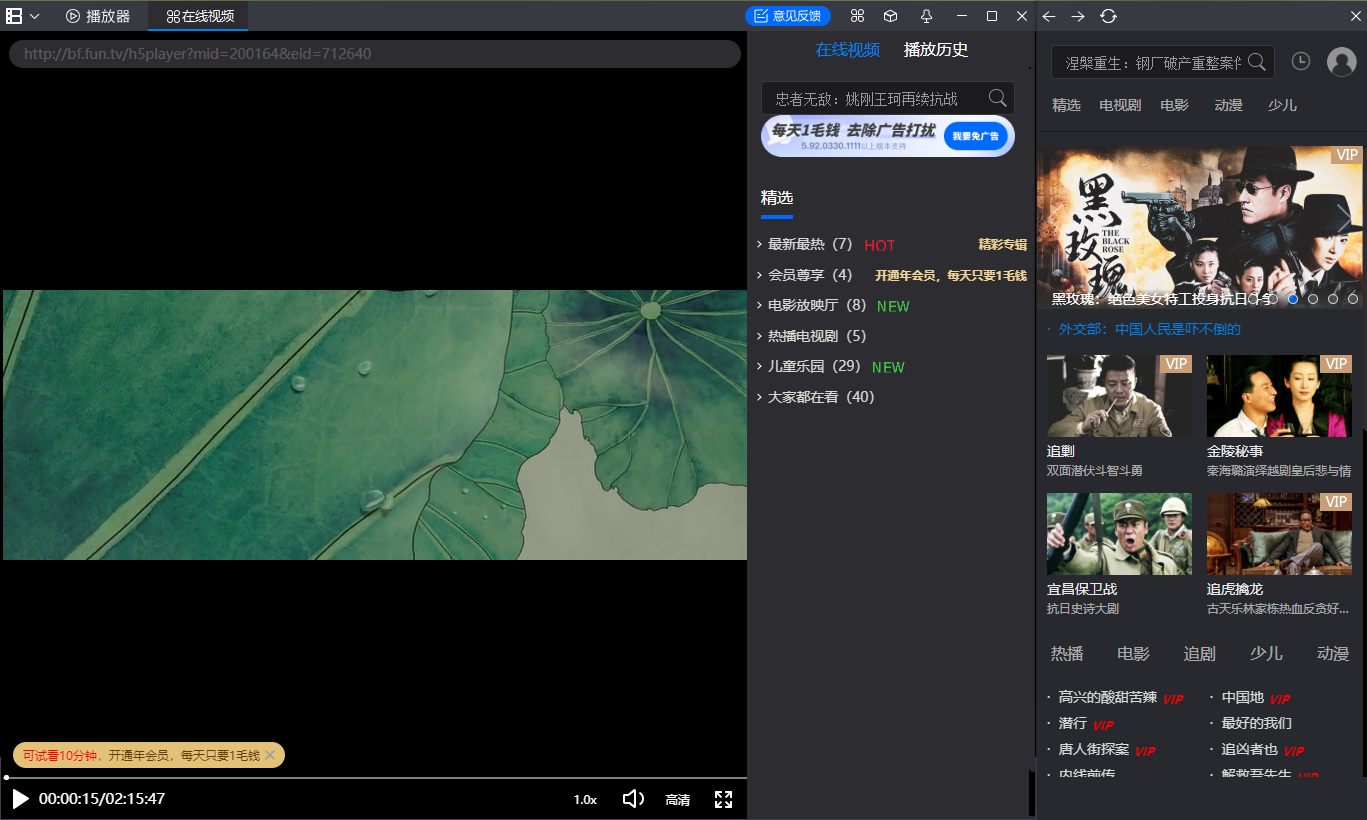
Task: Go back with the left arrow
Action: [x=1049, y=16]
